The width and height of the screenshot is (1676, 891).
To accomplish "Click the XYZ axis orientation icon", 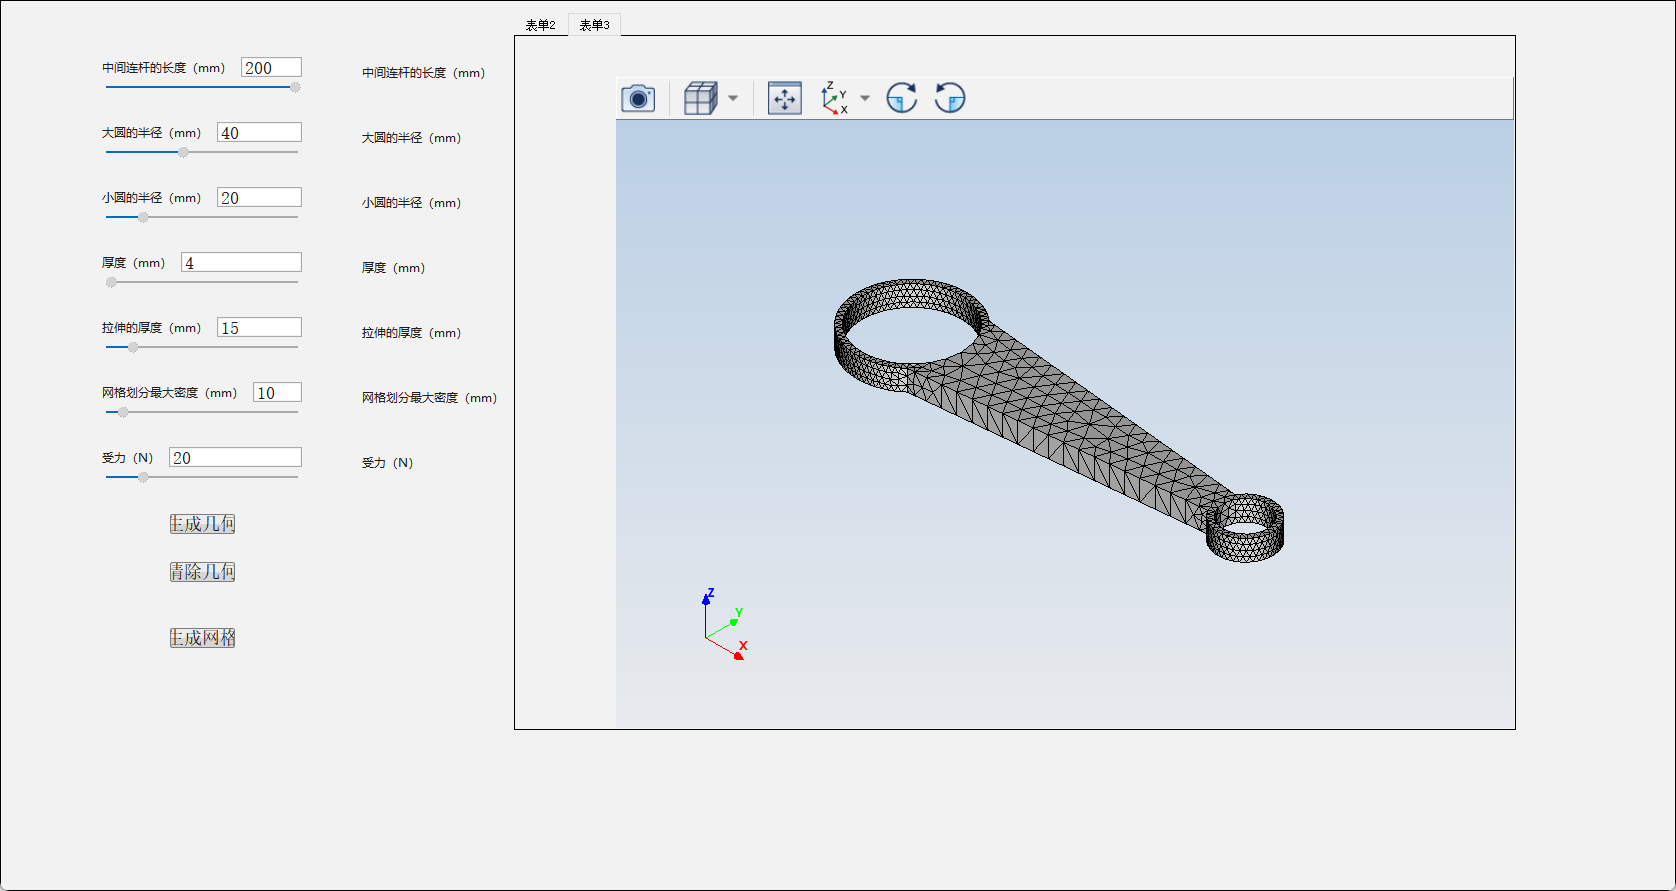I will point(834,98).
